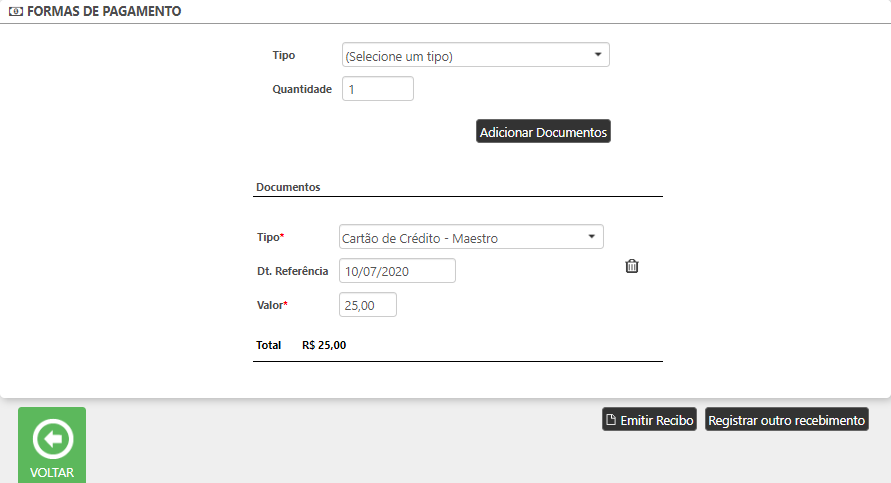Click the Documentos section header
891x483 pixels.
288,187
